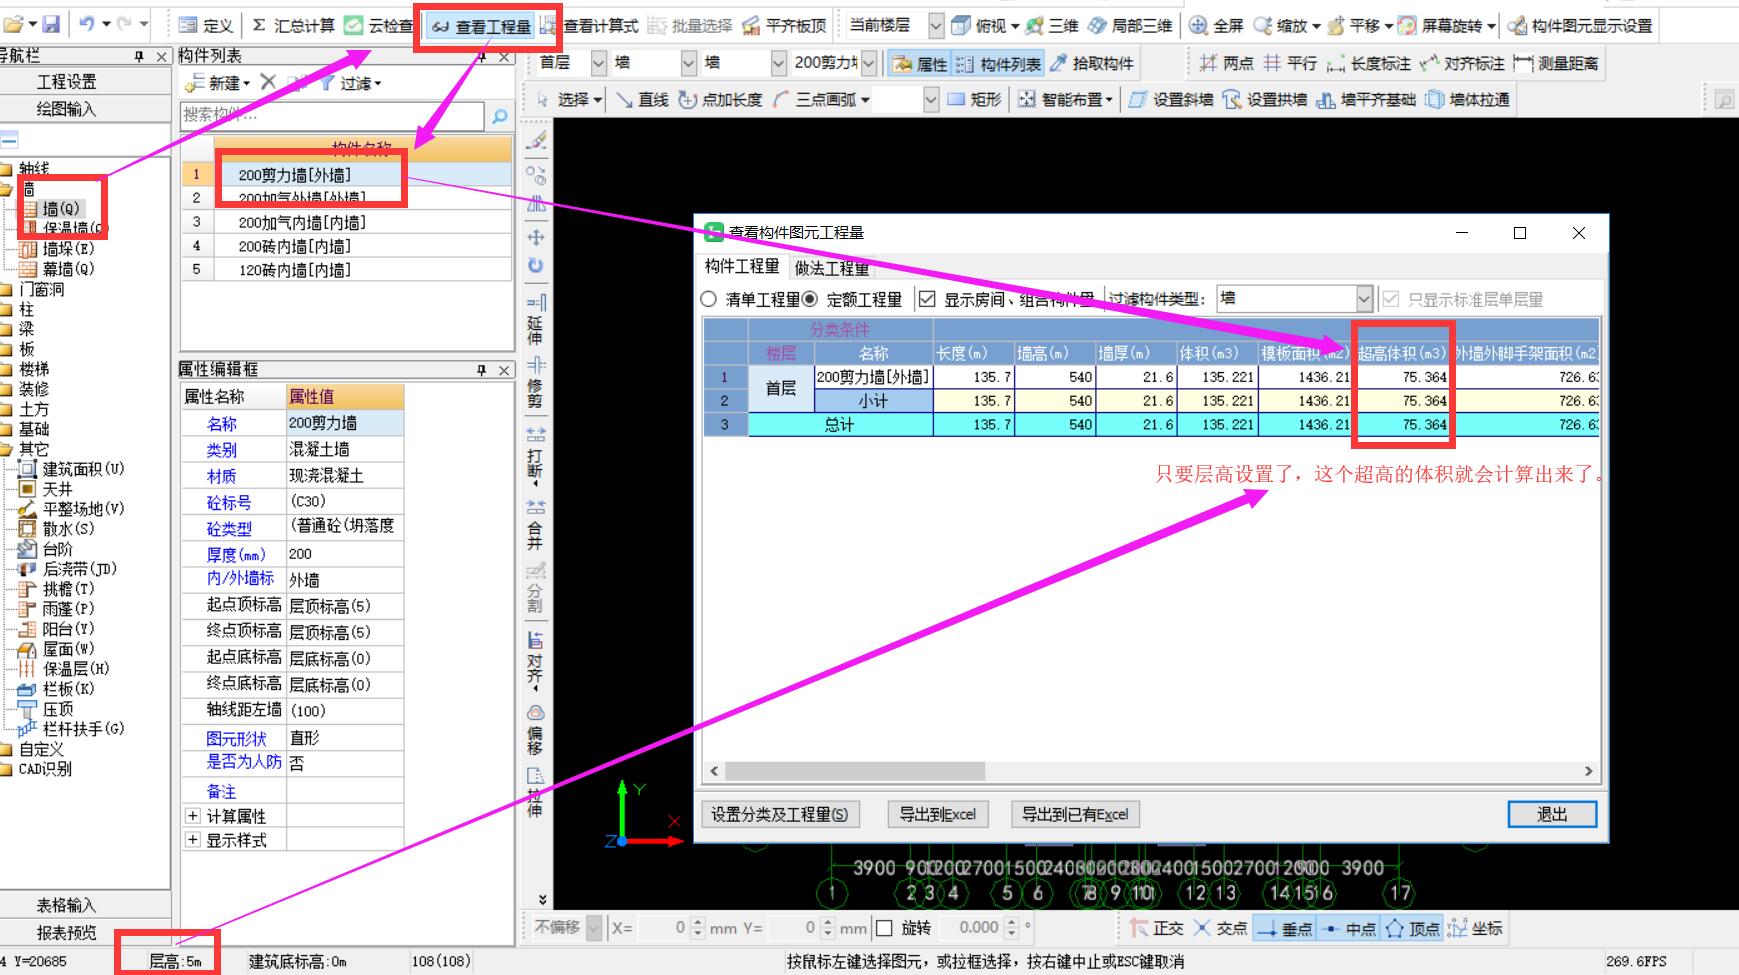1739x975 pixels.
Task: Click the save icon in top toolbar
Action: pos(51,24)
